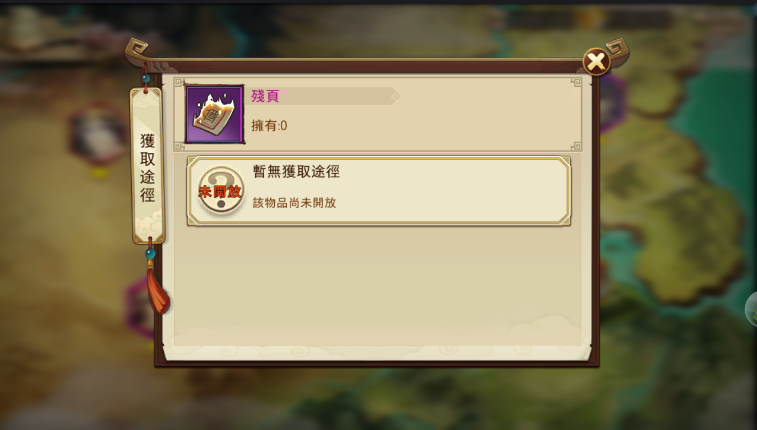This screenshot has height=430, width=757.
Task: Select the 獲取途徑 vertical side tab
Action: (147, 166)
